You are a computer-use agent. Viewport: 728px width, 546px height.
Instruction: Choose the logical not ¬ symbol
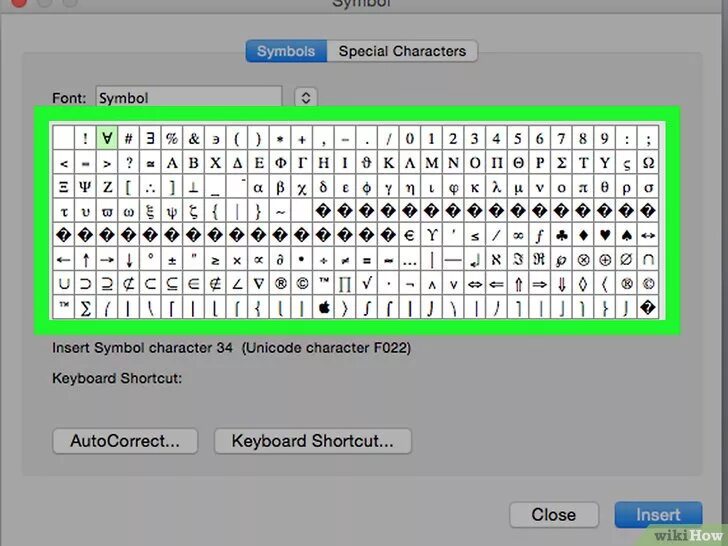[x=410, y=283]
